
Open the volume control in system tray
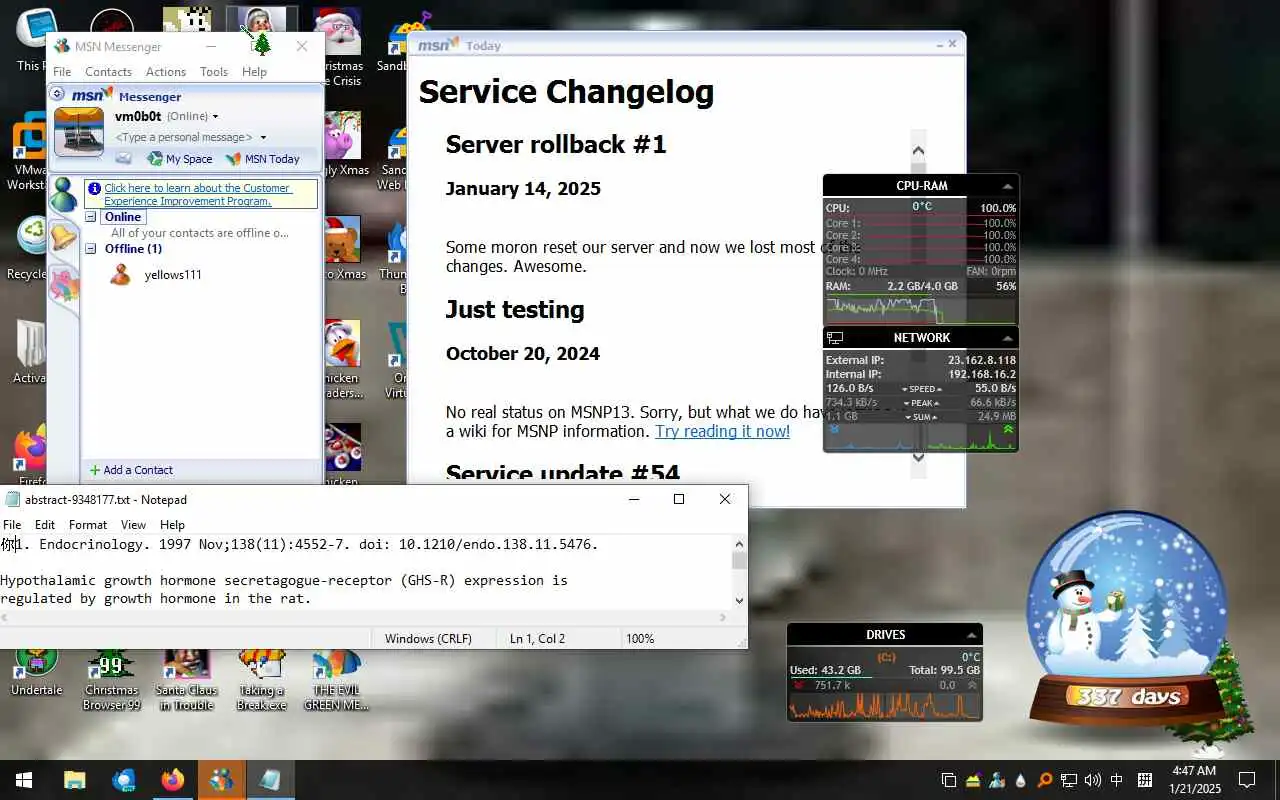coord(1093,780)
